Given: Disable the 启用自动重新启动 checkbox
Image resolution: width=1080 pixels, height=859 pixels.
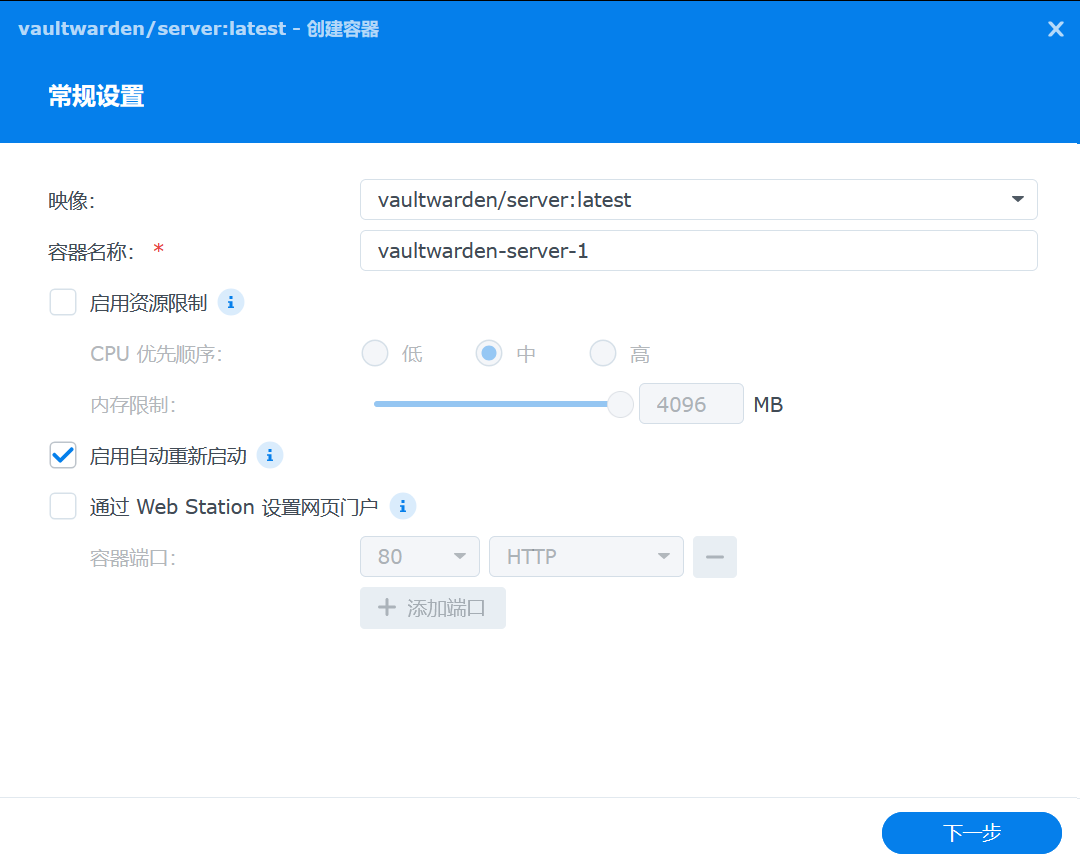Looking at the screenshot, I should (63, 455).
